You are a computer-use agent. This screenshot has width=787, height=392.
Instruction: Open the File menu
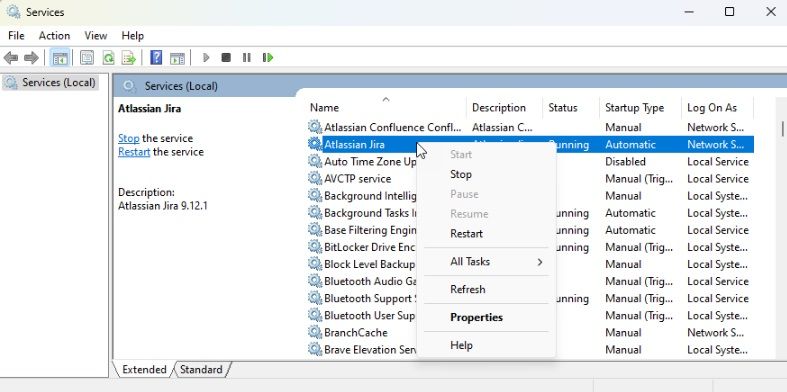click(x=16, y=36)
